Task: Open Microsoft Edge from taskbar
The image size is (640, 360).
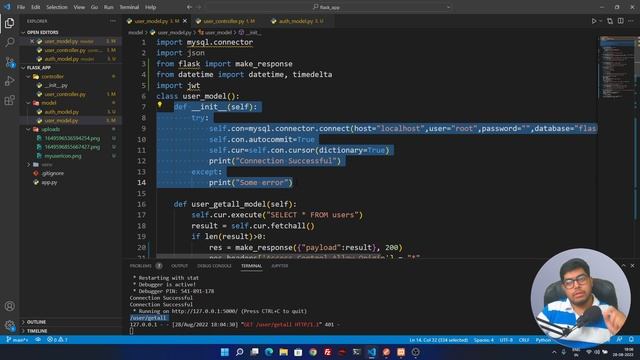Action: [x=269, y=352]
